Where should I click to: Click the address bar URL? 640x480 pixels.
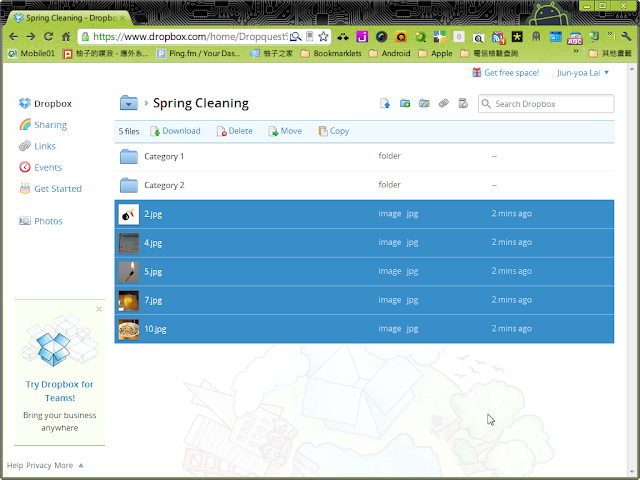[x=190, y=37]
